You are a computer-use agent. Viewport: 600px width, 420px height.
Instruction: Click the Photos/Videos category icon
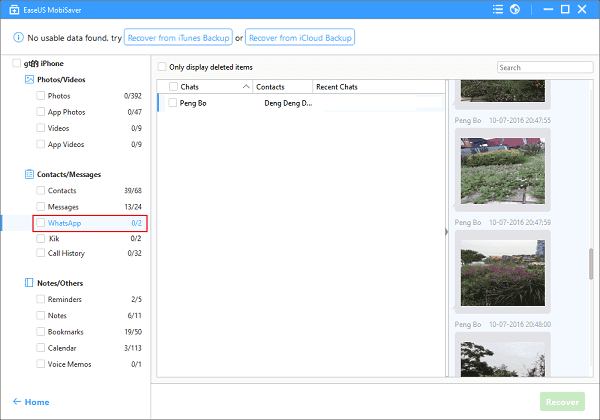(29, 80)
